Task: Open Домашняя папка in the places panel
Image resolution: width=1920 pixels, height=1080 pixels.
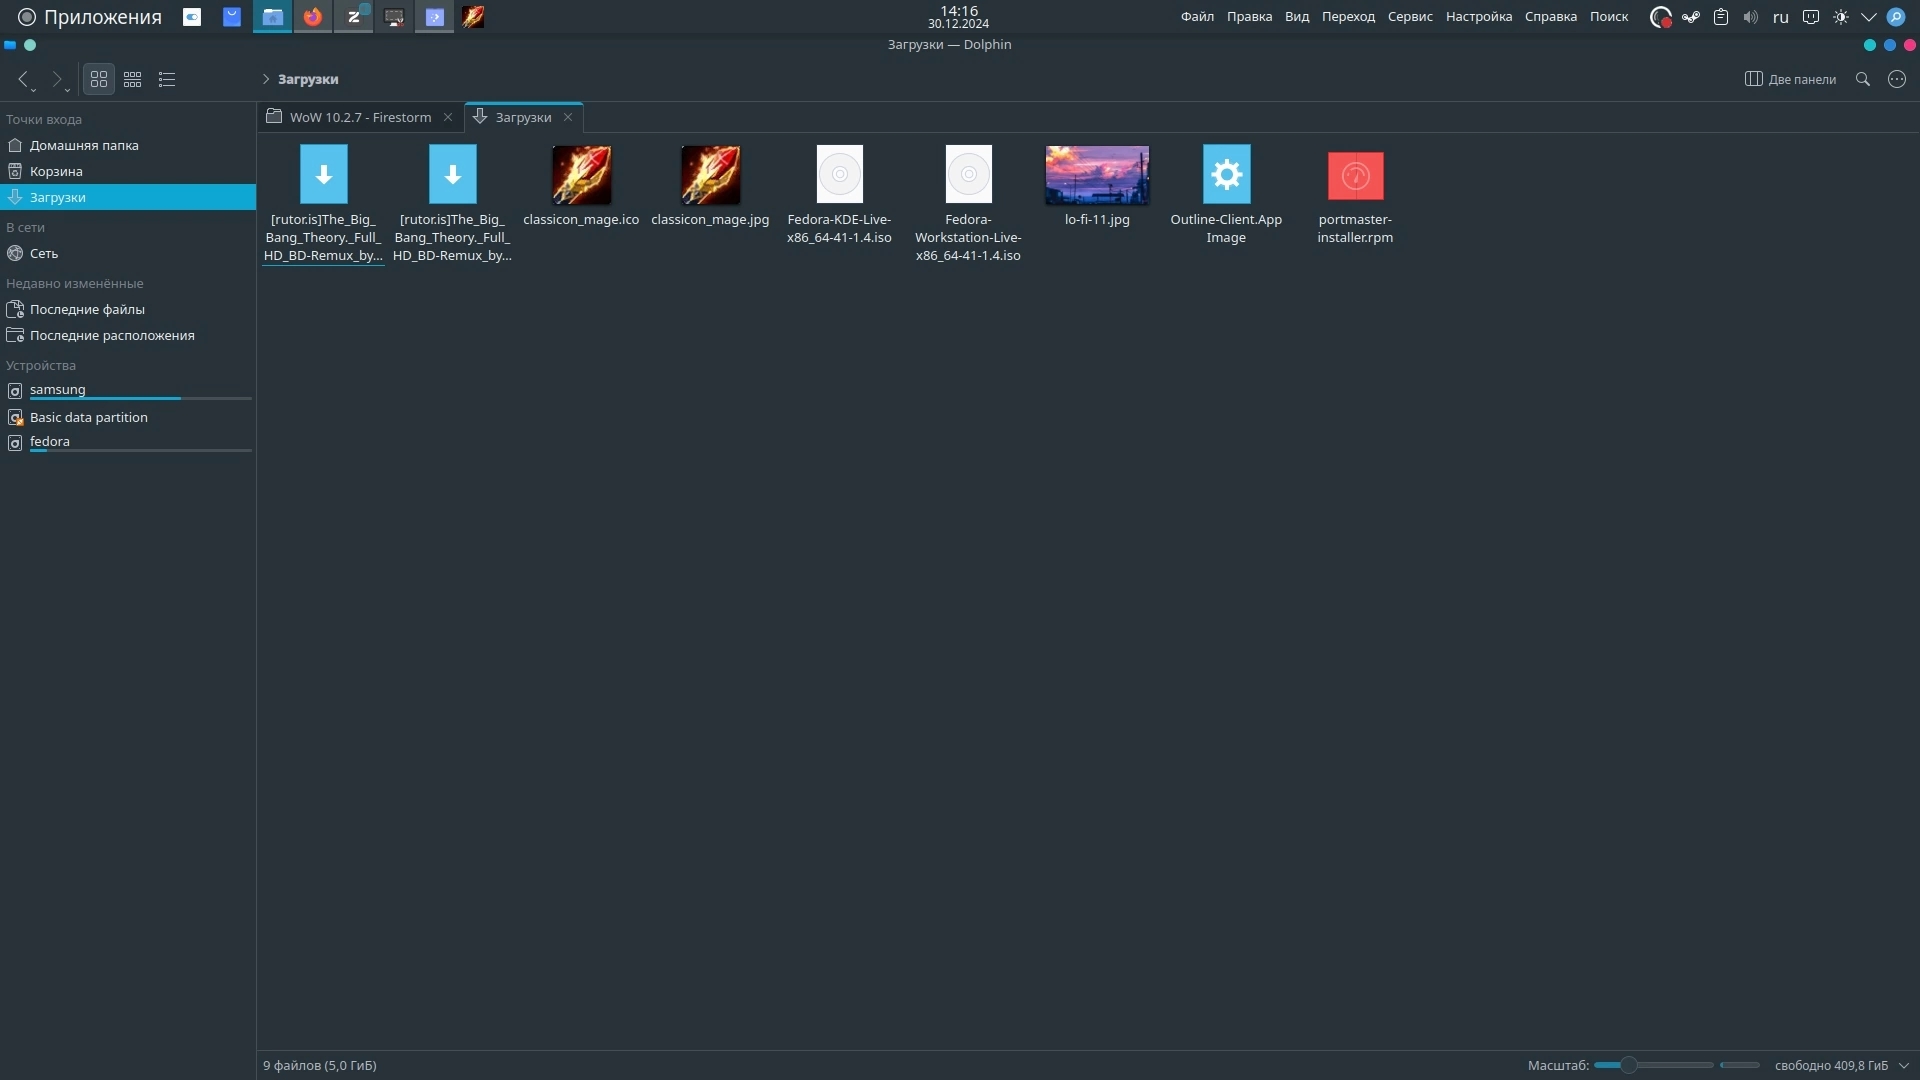Action: pyautogui.click(x=128, y=145)
